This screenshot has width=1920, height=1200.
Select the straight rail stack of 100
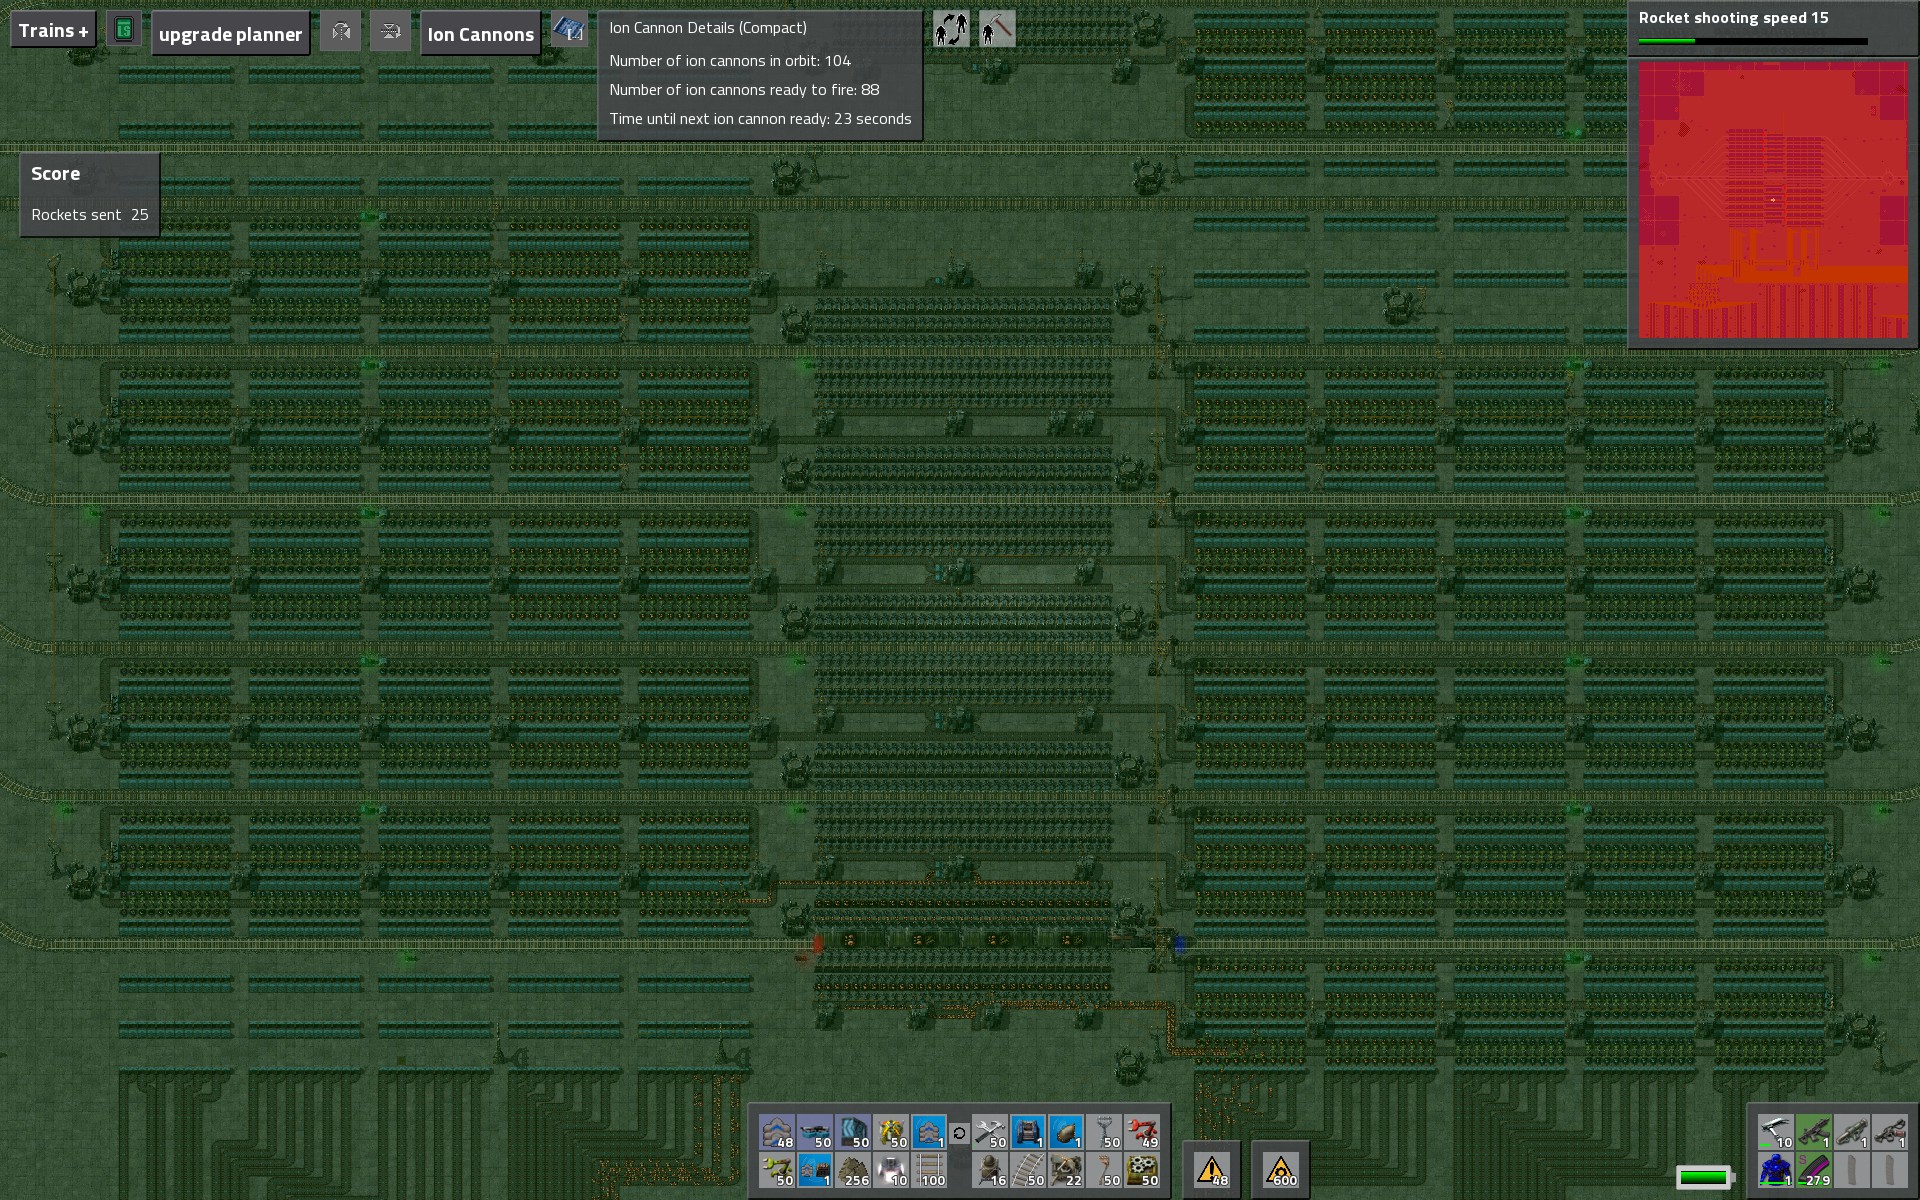pos(929,1170)
